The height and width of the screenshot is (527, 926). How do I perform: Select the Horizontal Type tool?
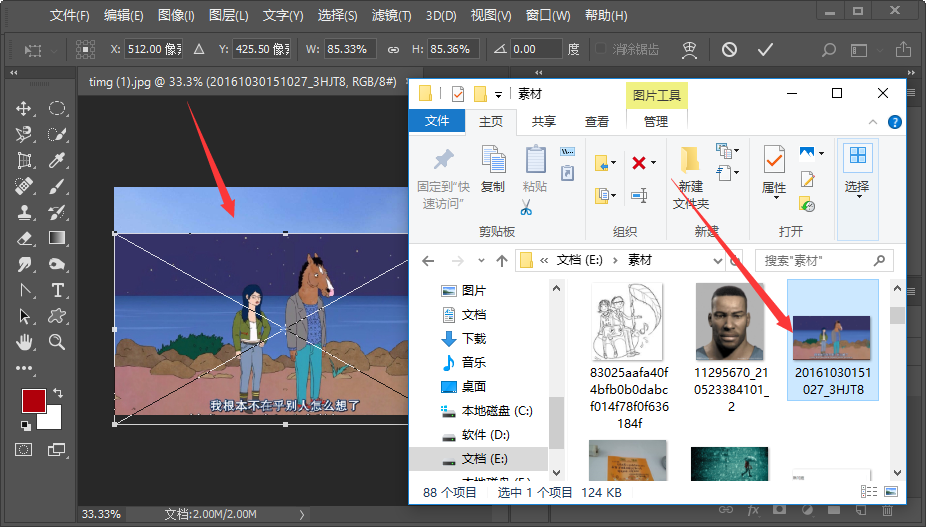point(57,290)
